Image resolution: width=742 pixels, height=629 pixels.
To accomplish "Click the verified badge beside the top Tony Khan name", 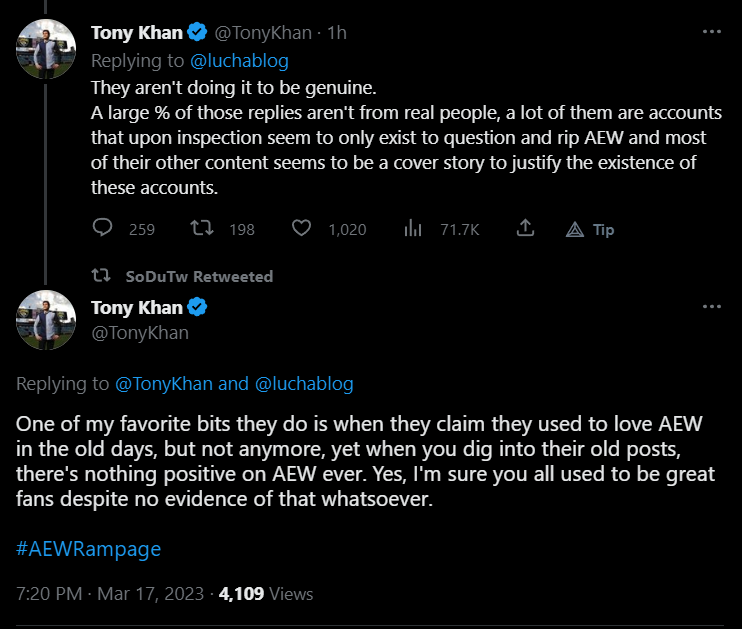I will coord(199,33).
